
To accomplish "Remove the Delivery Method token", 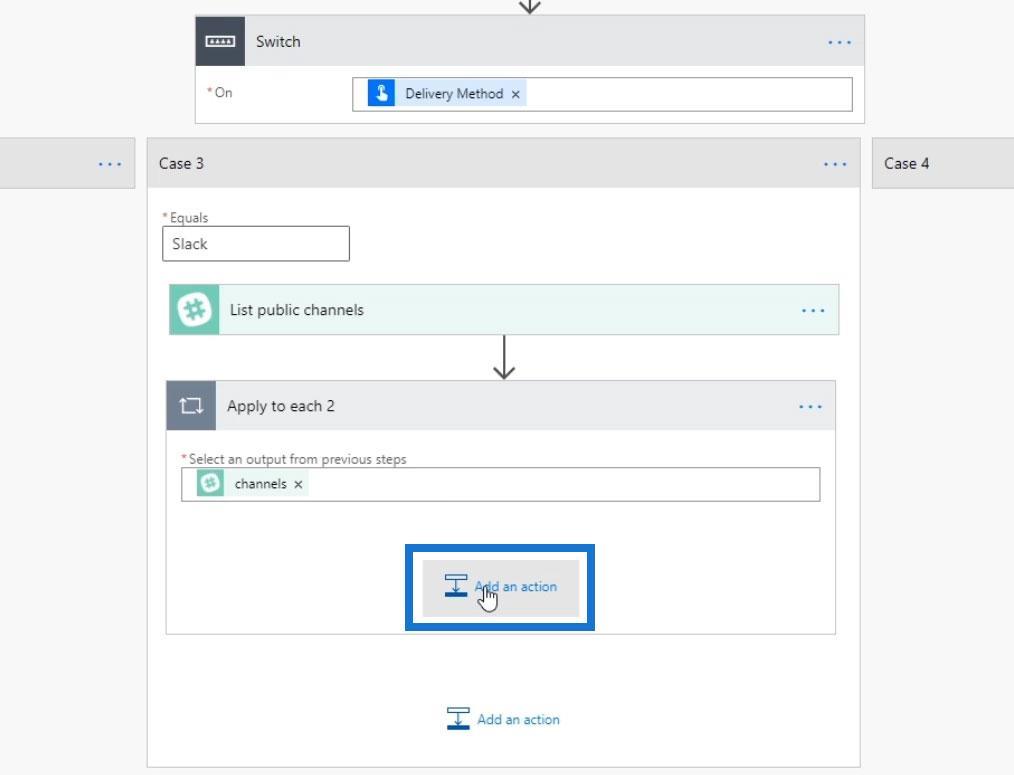I will pyautogui.click(x=515, y=94).
